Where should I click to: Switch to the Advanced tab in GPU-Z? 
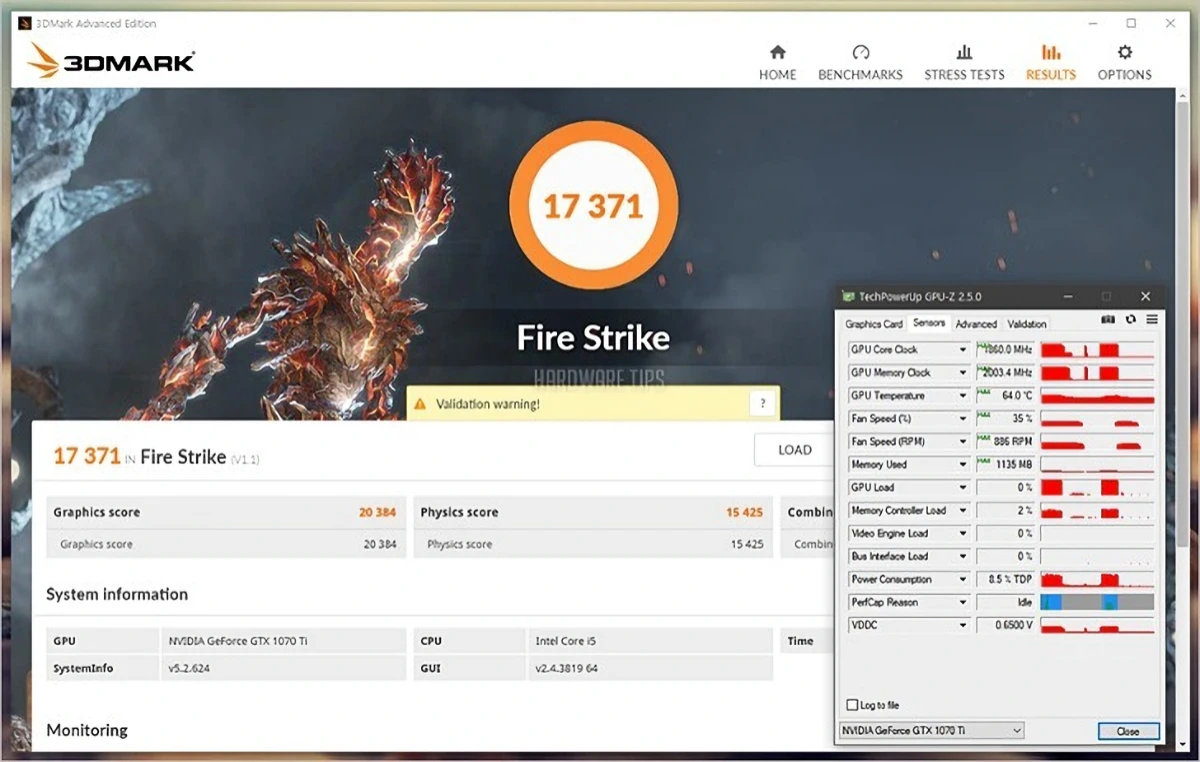point(976,324)
